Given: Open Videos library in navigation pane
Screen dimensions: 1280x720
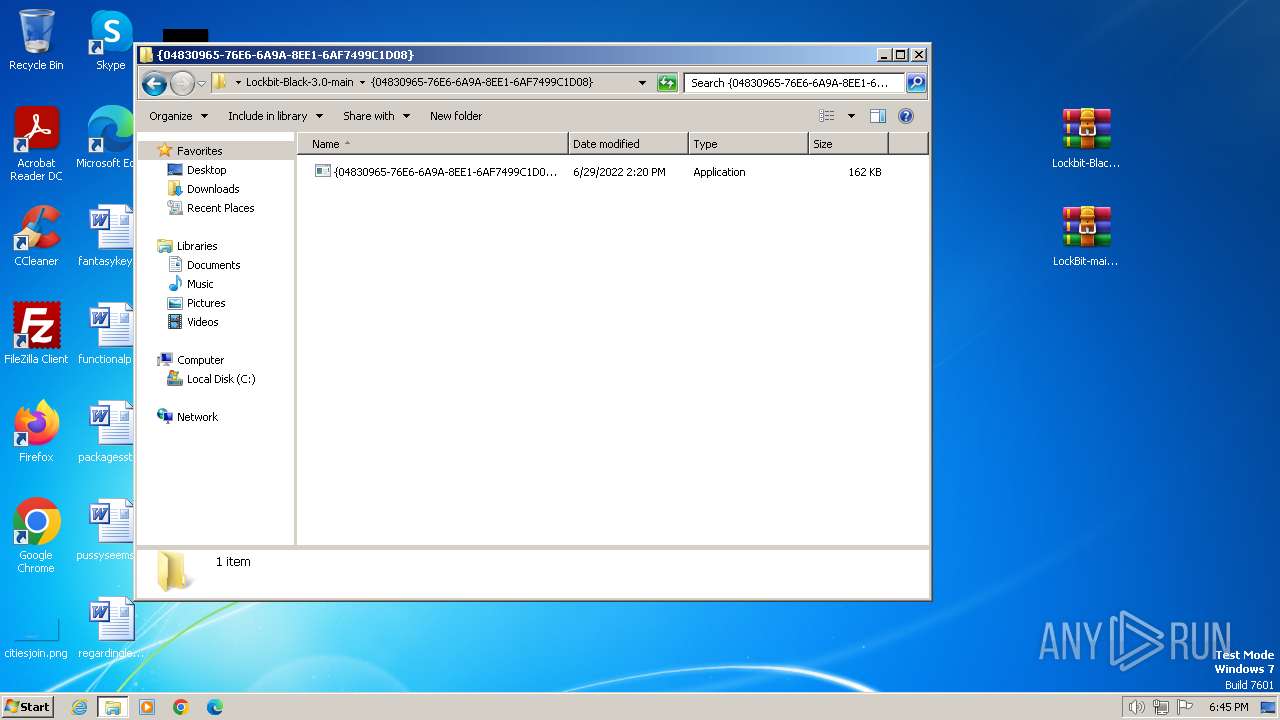Looking at the screenshot, I should pos(202,322).
